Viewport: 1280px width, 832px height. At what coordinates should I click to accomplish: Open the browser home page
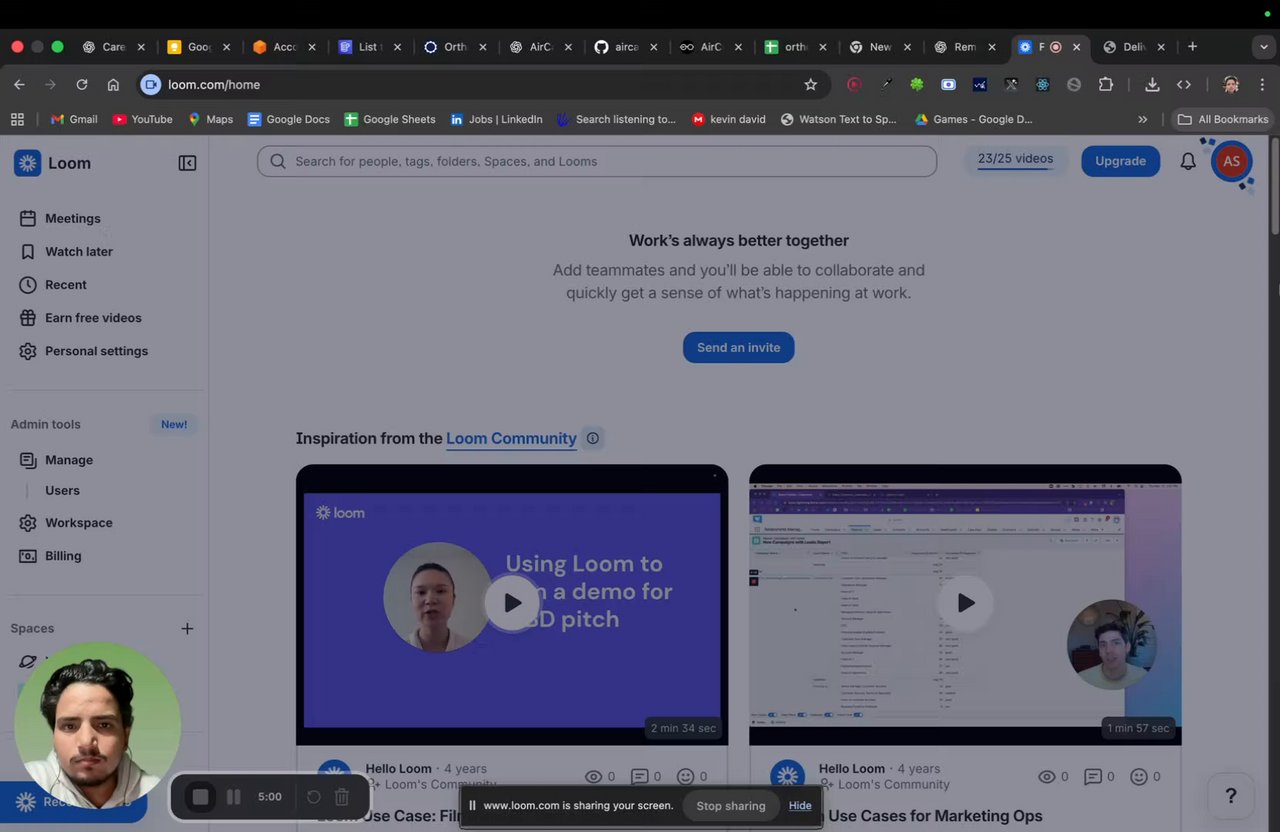(x=113, y=84)
